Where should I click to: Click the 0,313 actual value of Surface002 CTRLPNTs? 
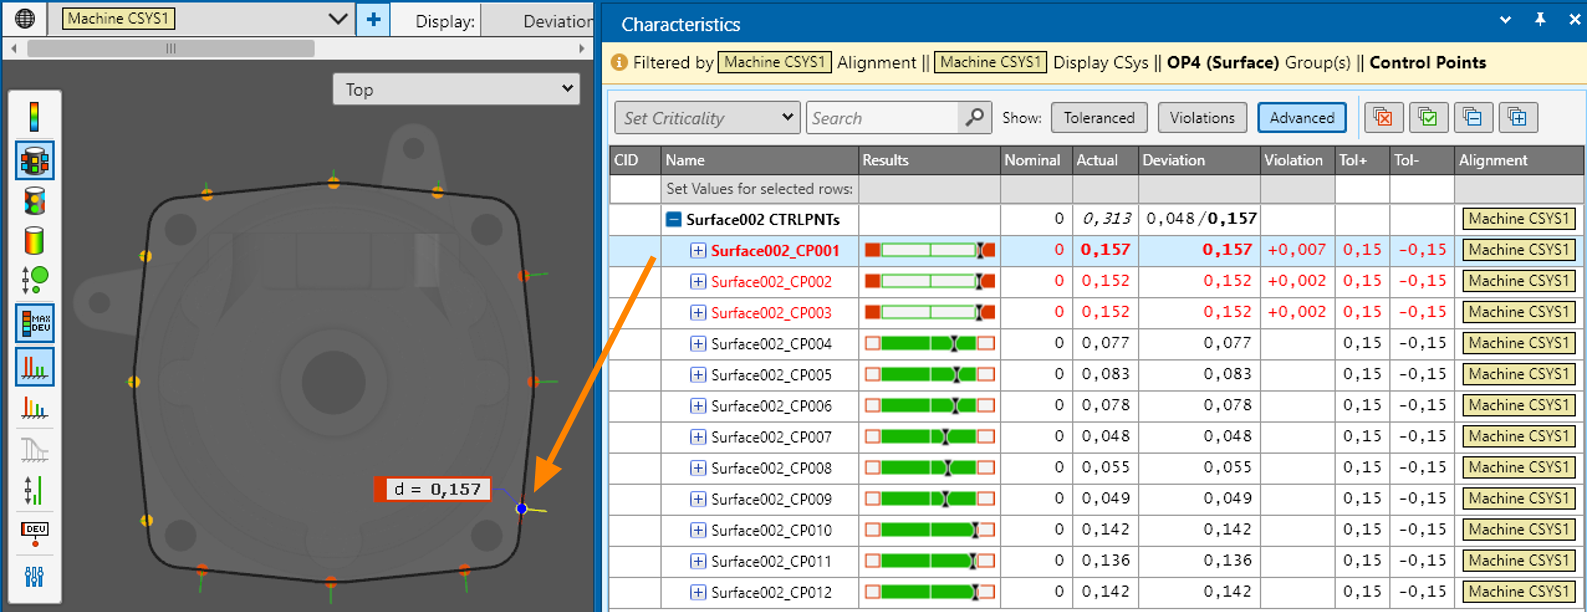tap(1106, 219)
